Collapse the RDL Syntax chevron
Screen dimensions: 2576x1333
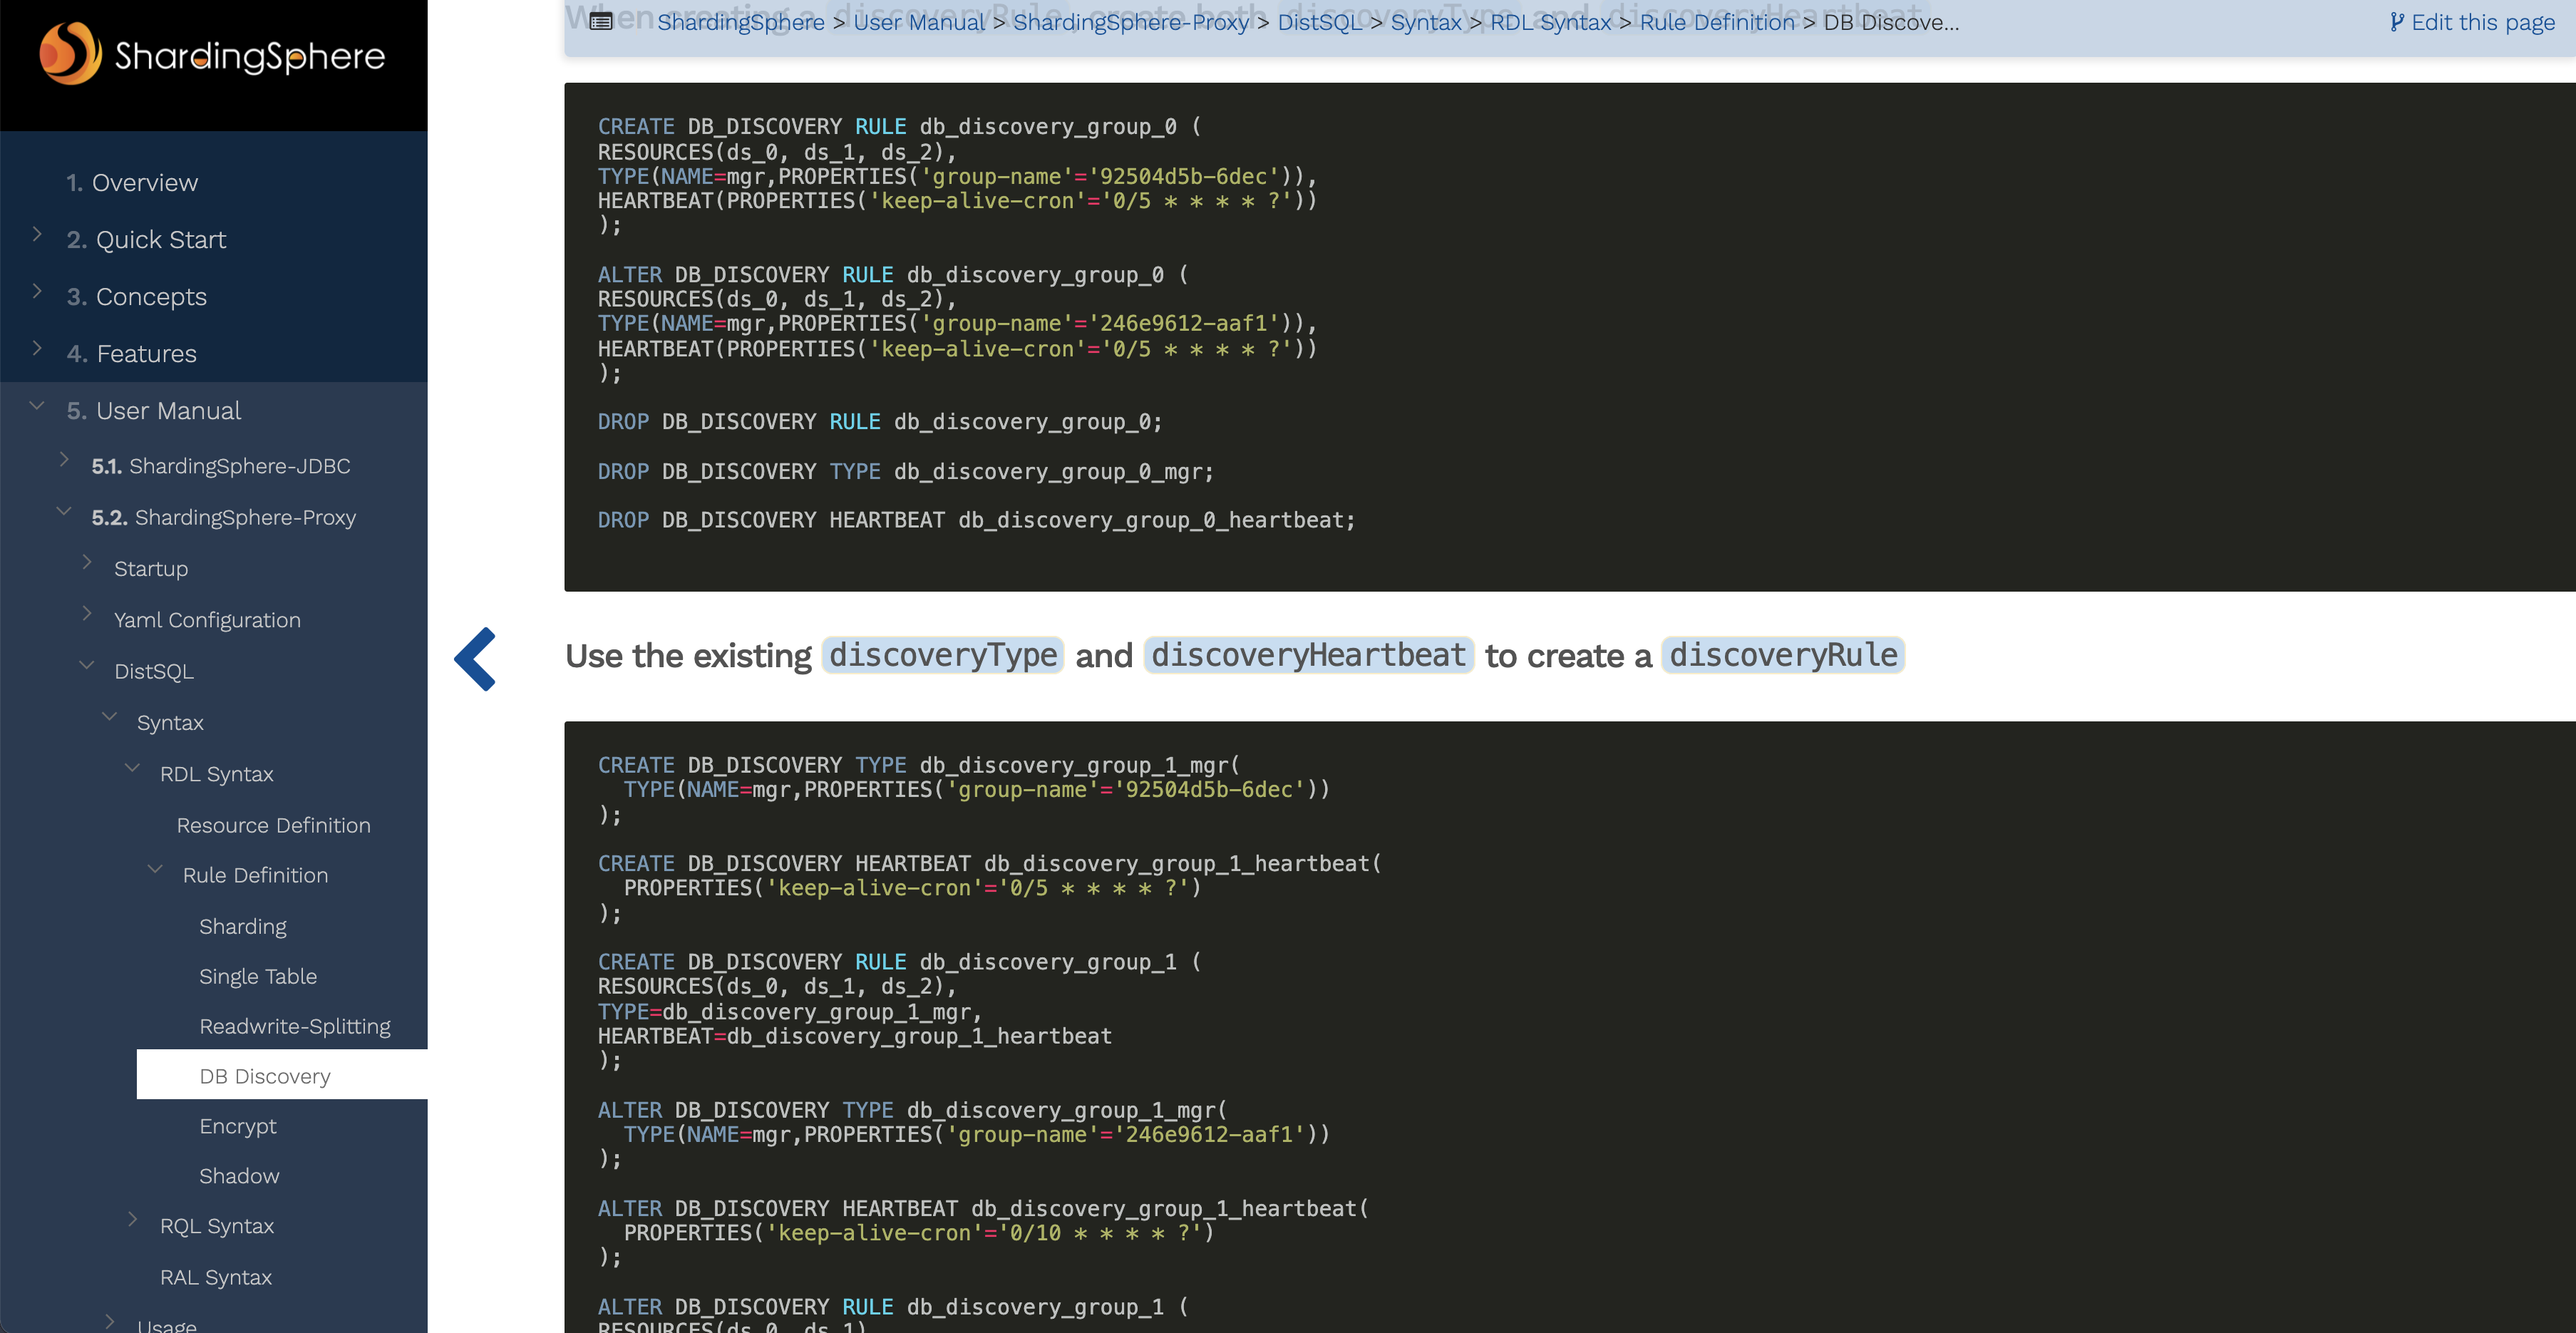pyautogui.click(x=132, y=768)
